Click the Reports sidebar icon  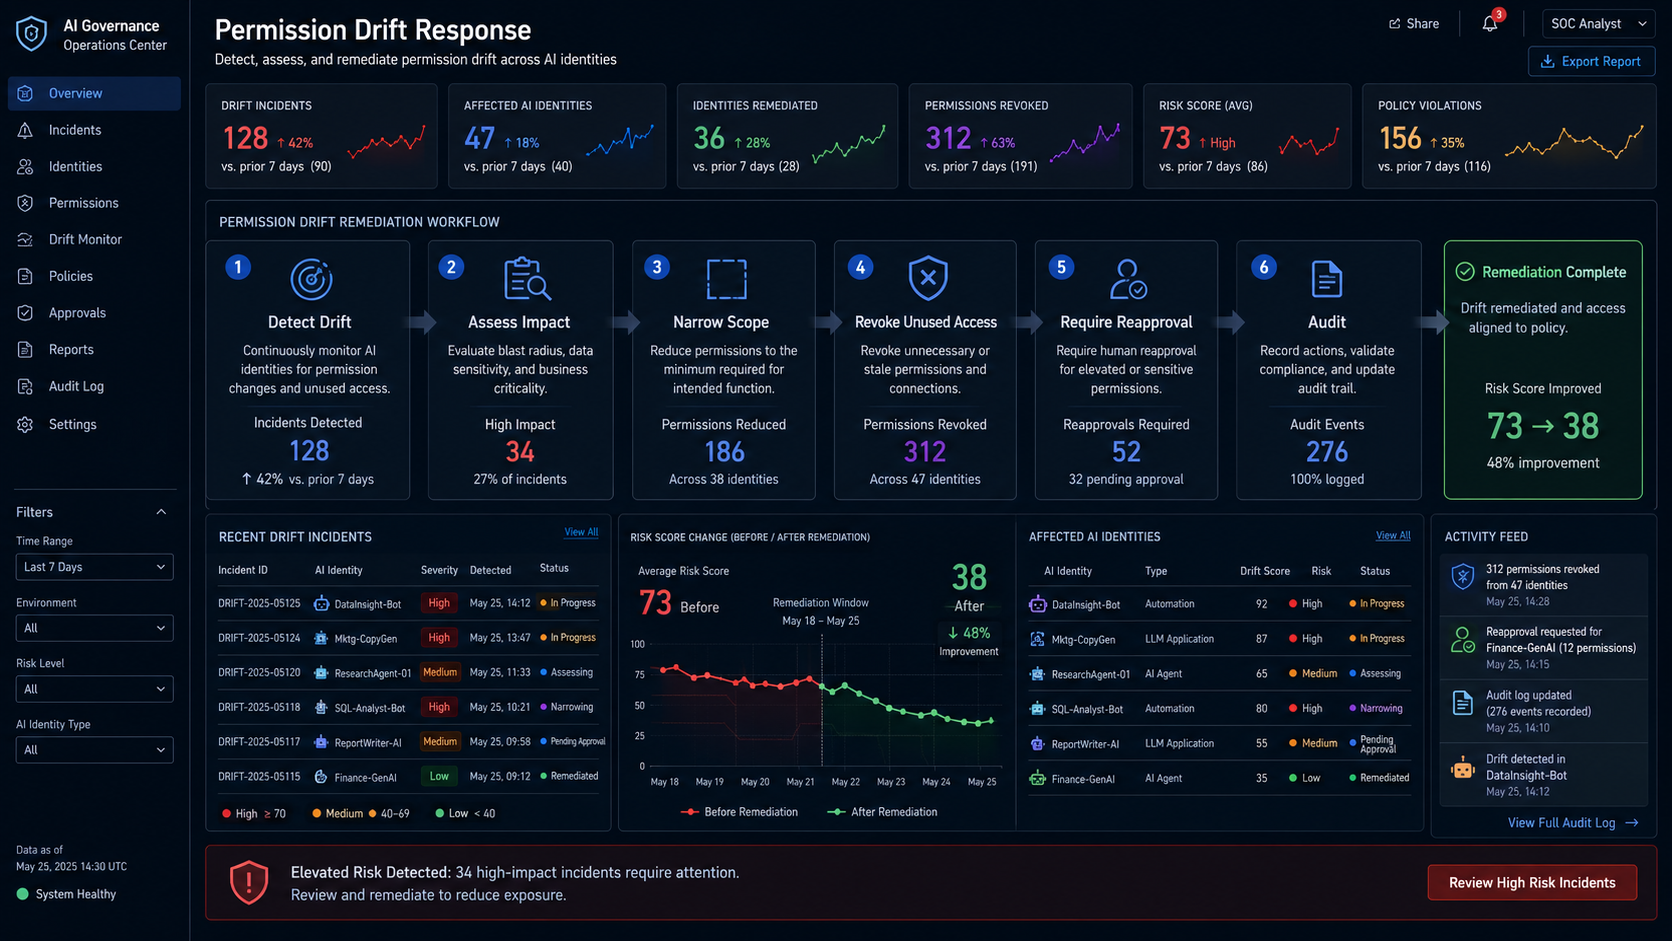[x=26, y=350]
